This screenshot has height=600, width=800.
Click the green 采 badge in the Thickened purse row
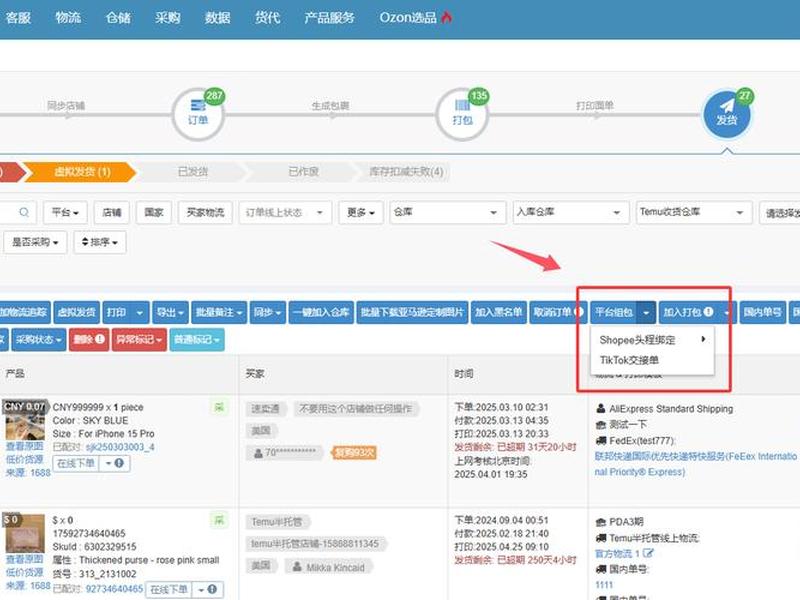pyautogui.click(x=219, y=520)
